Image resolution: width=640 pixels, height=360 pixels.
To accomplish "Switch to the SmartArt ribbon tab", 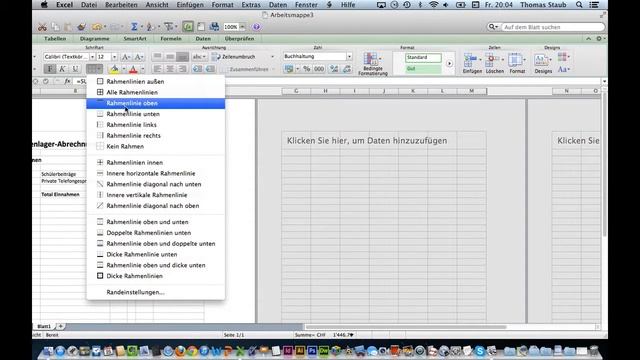I will [x=135, y=39].
